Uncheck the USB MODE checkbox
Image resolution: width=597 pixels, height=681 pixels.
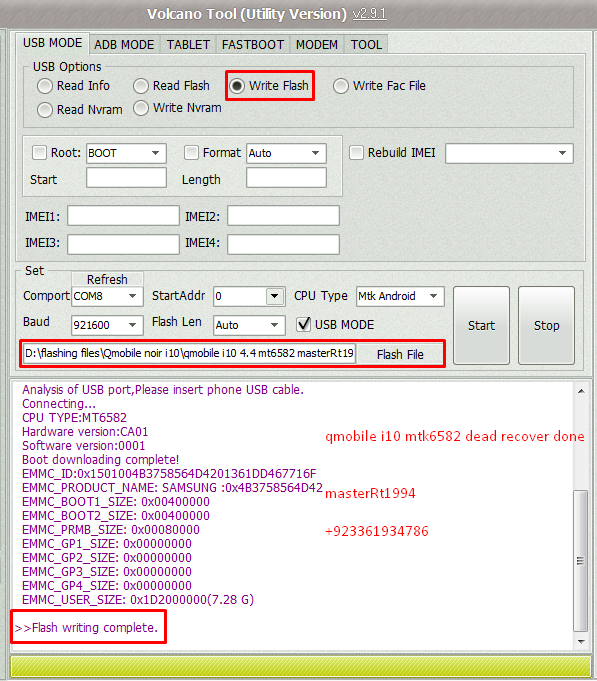pyautogui.click(x=303, y=324)
